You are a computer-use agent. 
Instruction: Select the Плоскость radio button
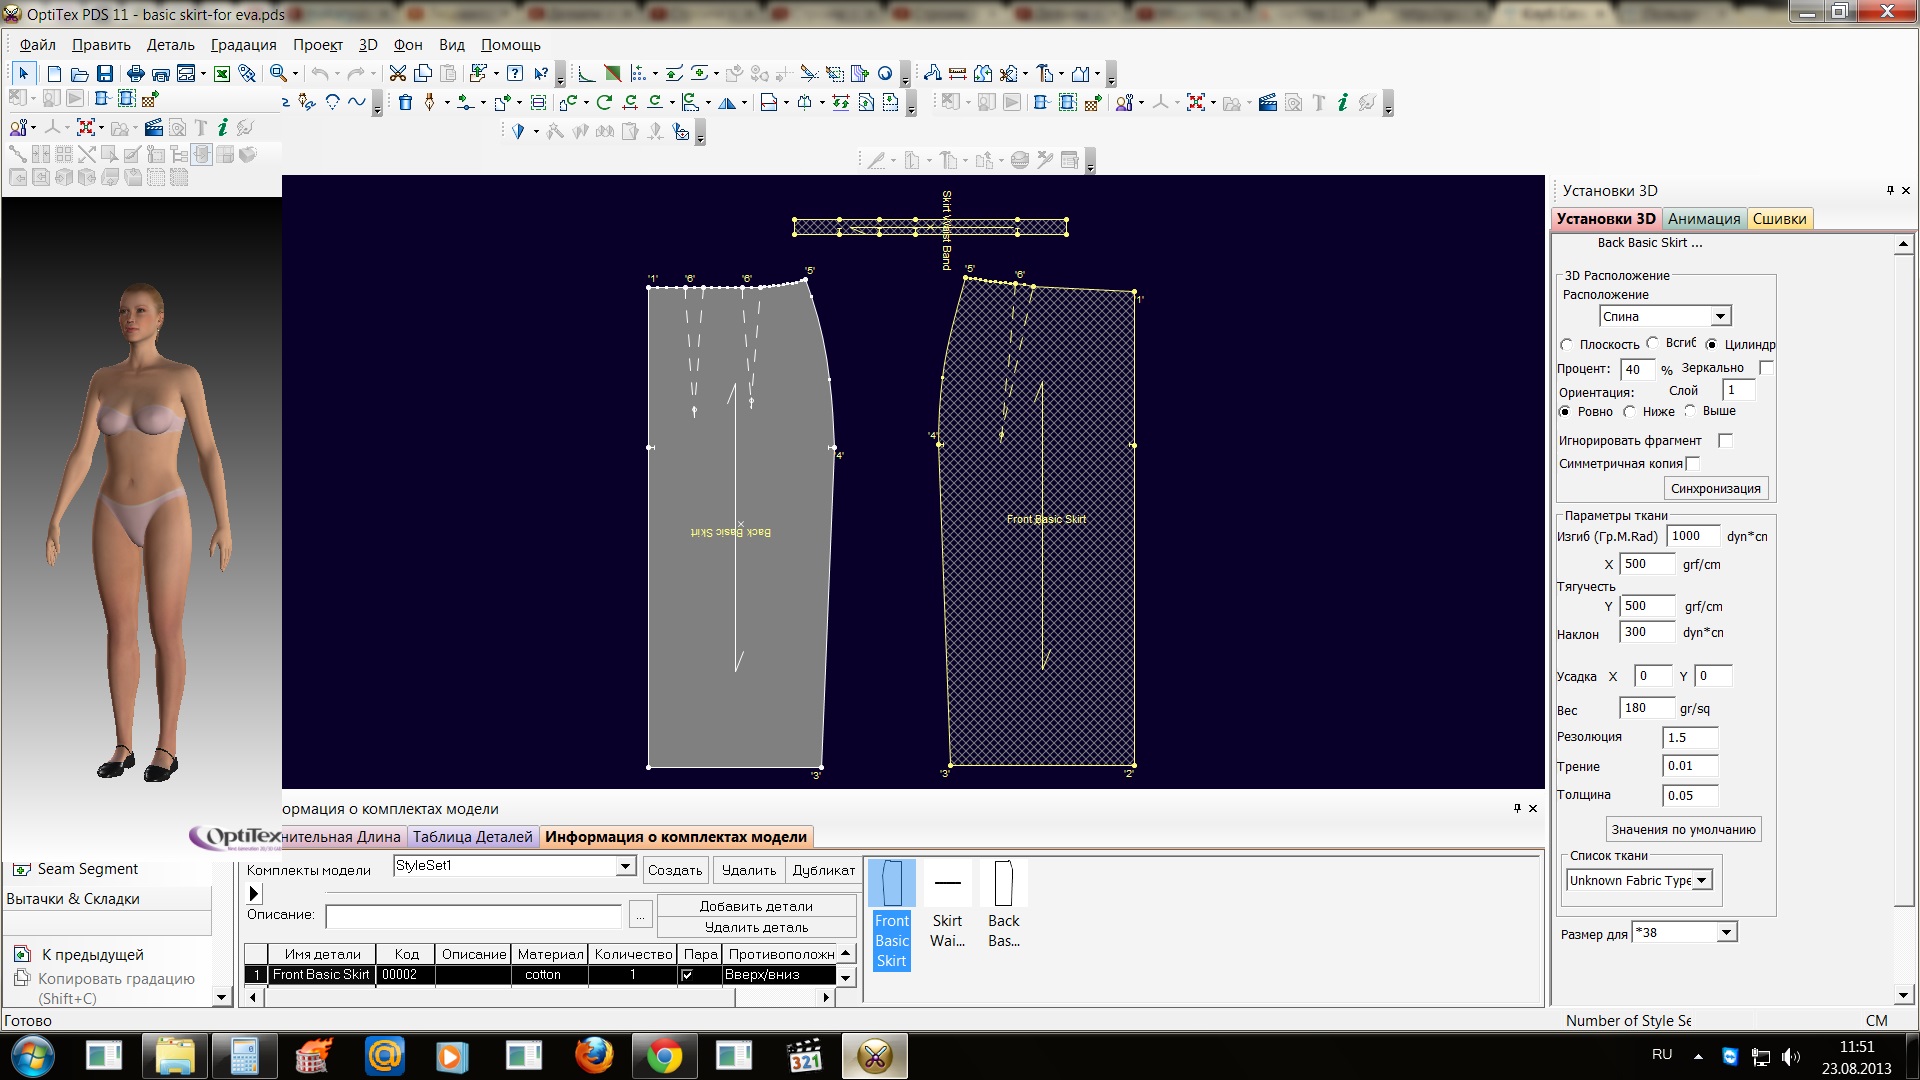pyautogui.click(x=1566, y=344)
